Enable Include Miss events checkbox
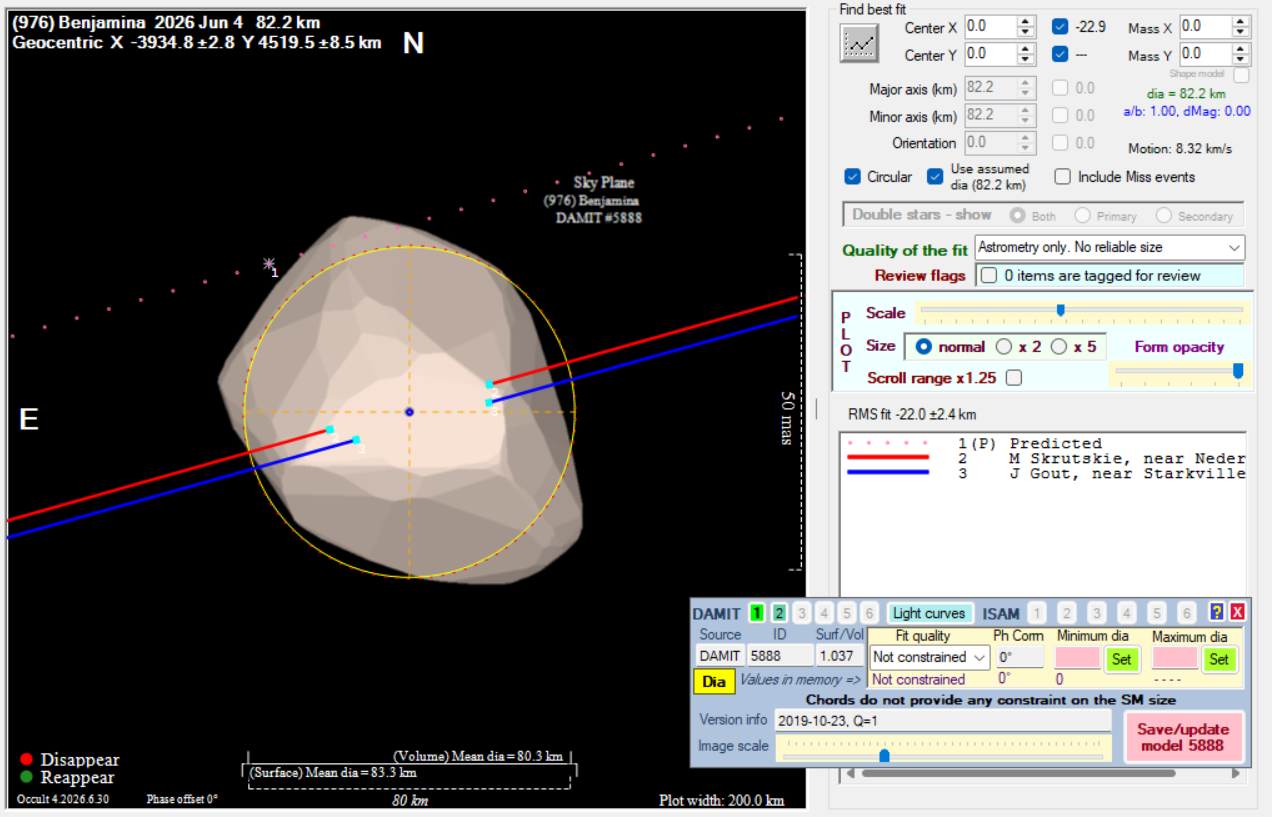Image resolution: width=1272 pixels, height=817 pixels. 1062,177
